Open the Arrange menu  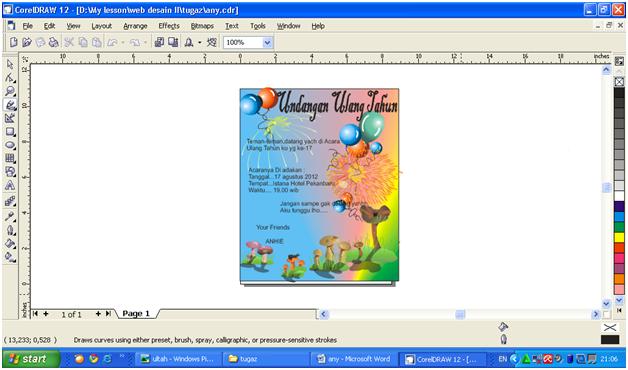[x=135, y=26]
